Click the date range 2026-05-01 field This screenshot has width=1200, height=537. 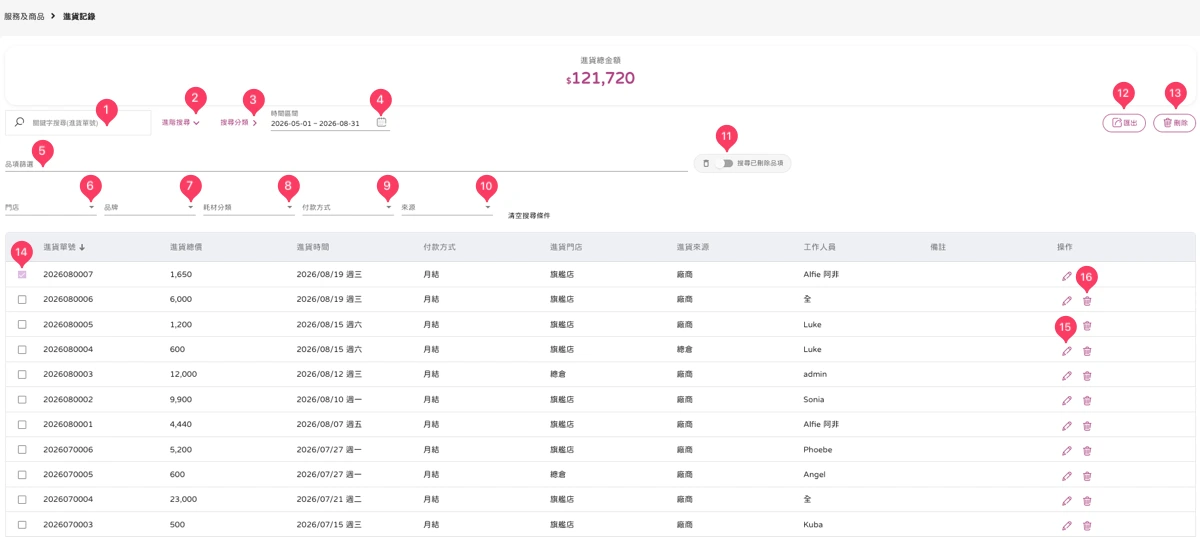314,123
